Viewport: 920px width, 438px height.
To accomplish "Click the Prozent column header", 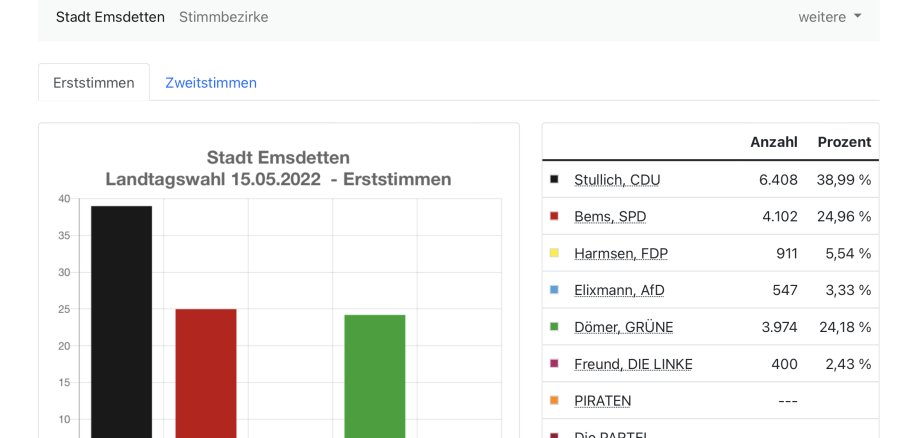I will [844, 142].
